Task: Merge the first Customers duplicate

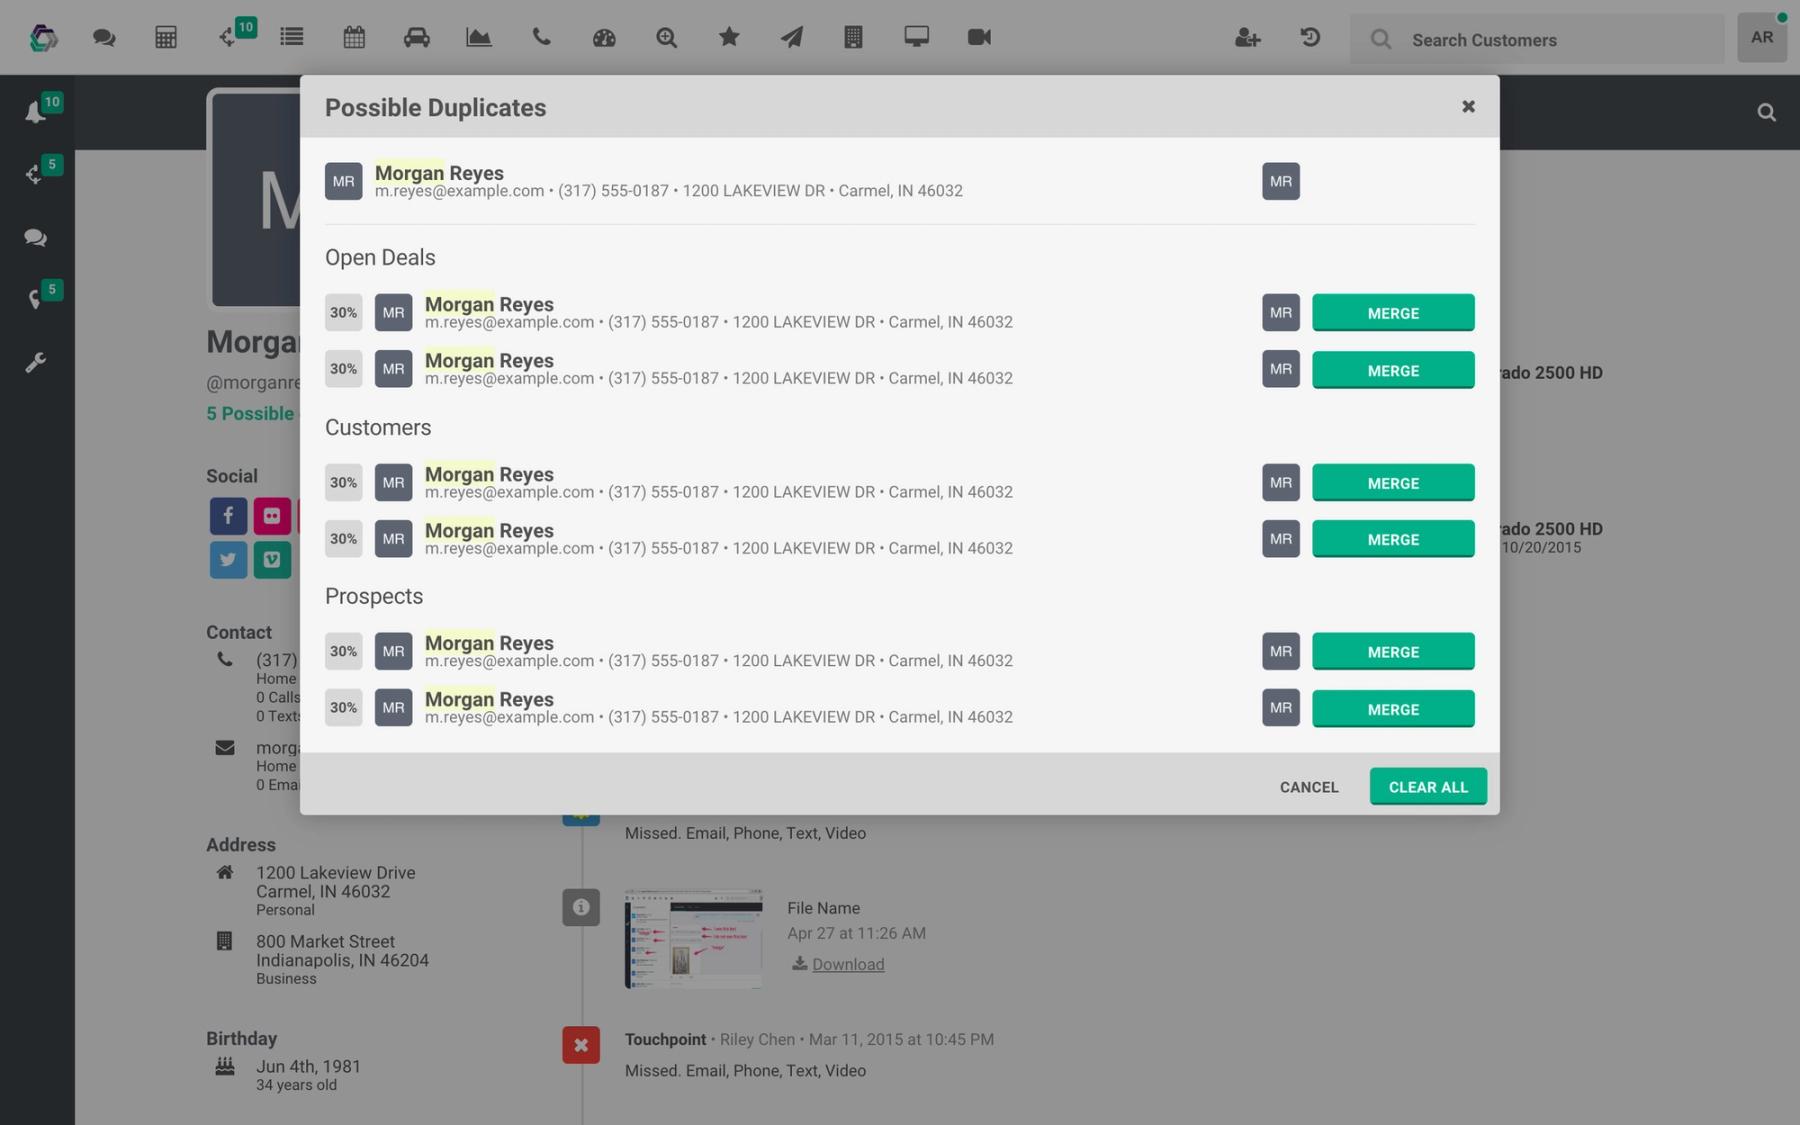Action: pyautogui.click(x=1393, y=483)
